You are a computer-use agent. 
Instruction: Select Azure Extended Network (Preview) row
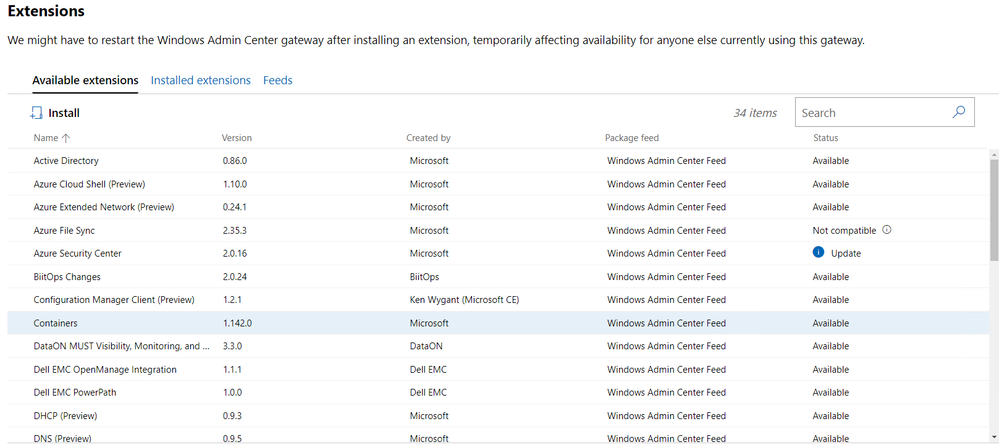coord(498,207)
